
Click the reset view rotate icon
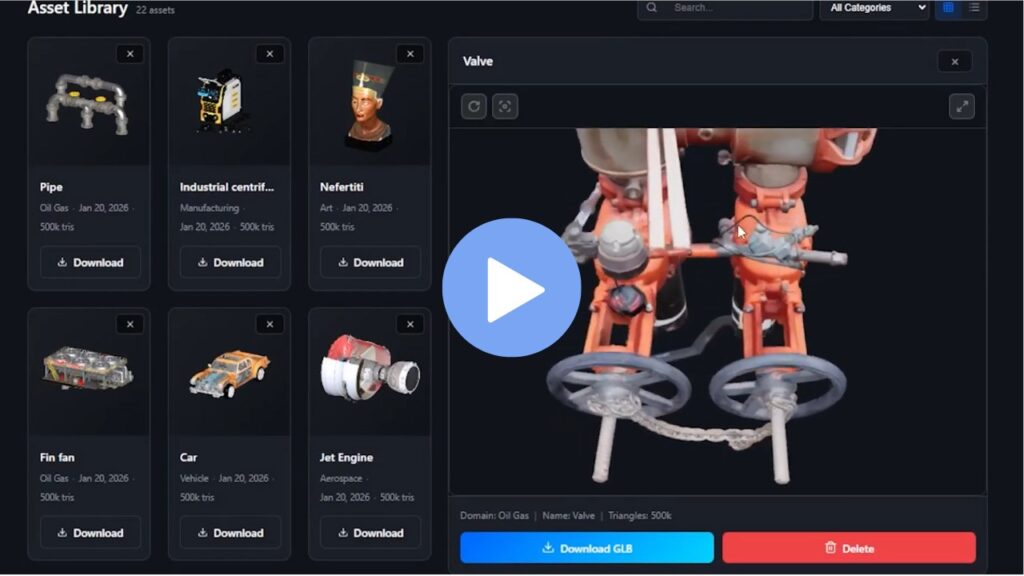pyautogui.click(x=474, y=107)
